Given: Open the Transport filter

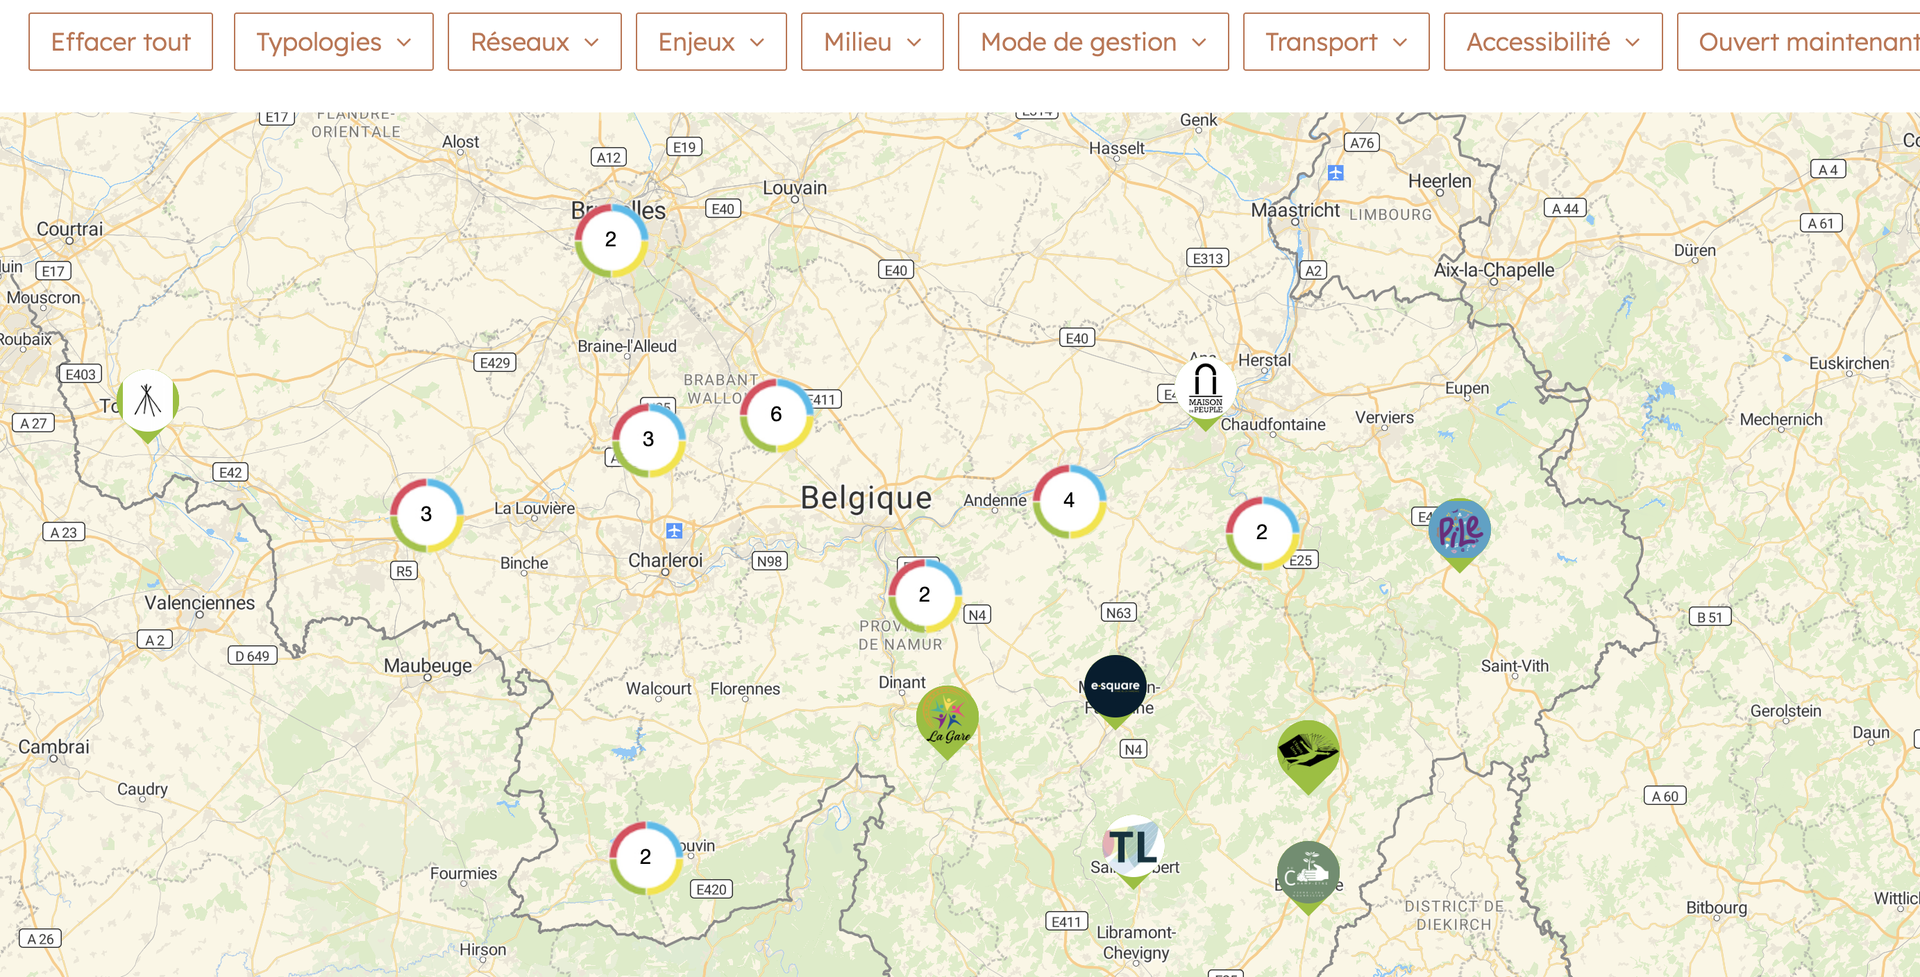Looking at the screenshot, I should pyautogui.click(x=1335, y=42).
